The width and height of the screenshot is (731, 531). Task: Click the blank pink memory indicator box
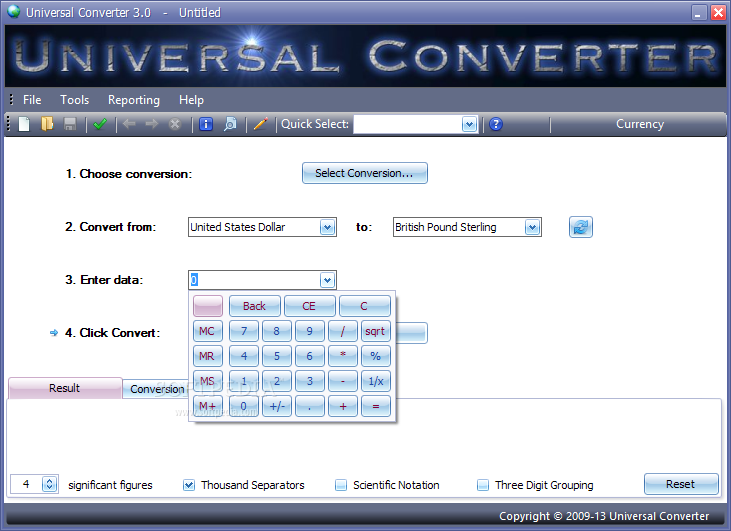[207, 306]
